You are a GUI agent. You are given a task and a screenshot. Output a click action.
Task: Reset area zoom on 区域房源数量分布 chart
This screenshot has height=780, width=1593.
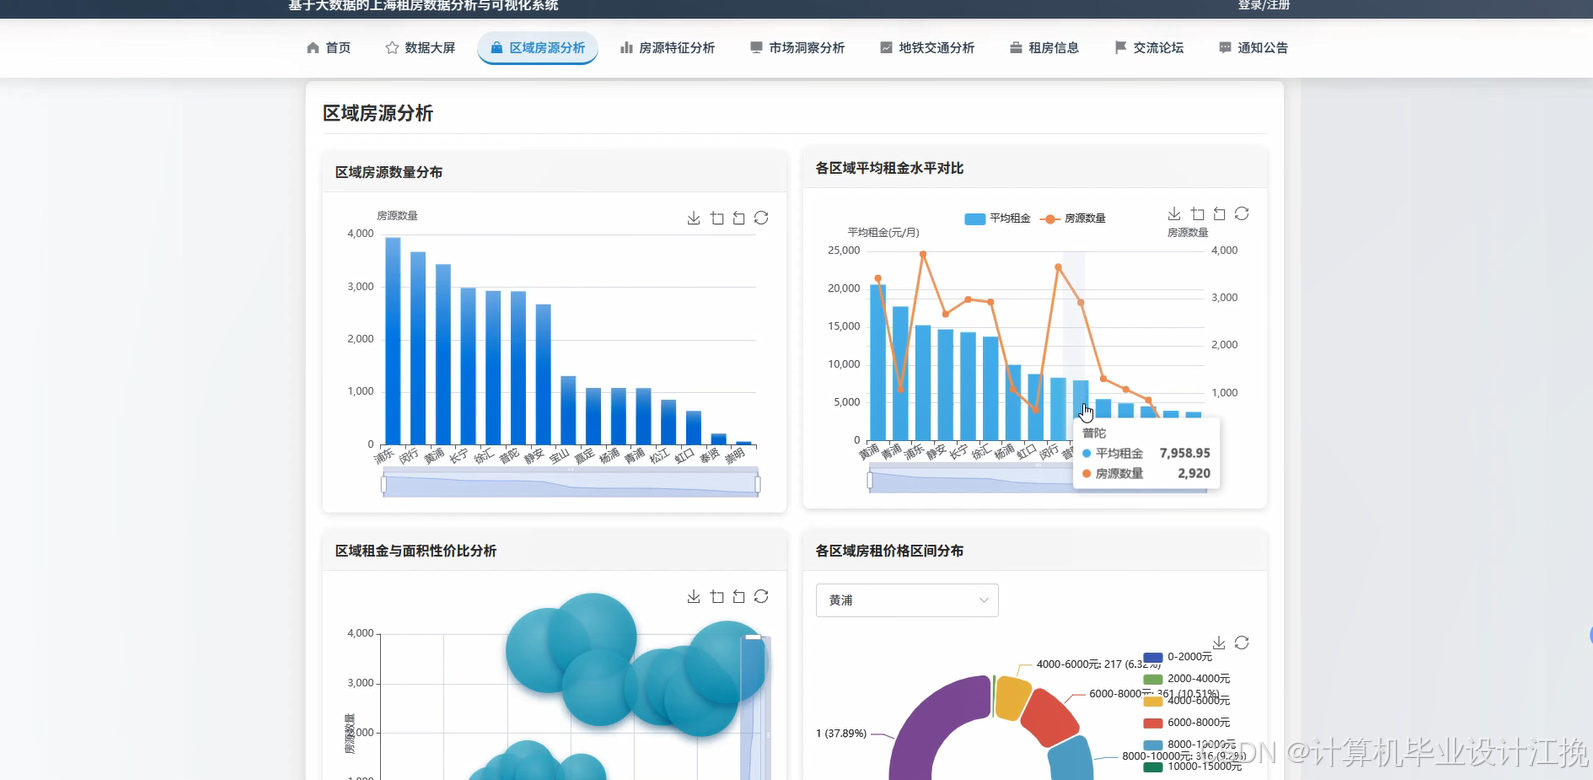(739, 218)
